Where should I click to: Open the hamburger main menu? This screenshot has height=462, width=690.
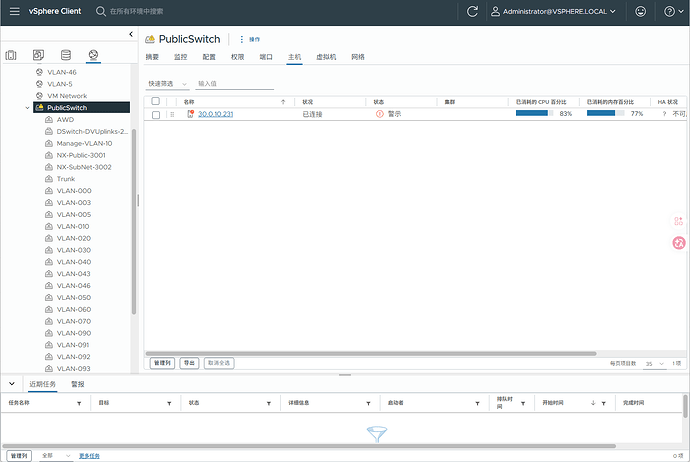(x=15, y=11)
